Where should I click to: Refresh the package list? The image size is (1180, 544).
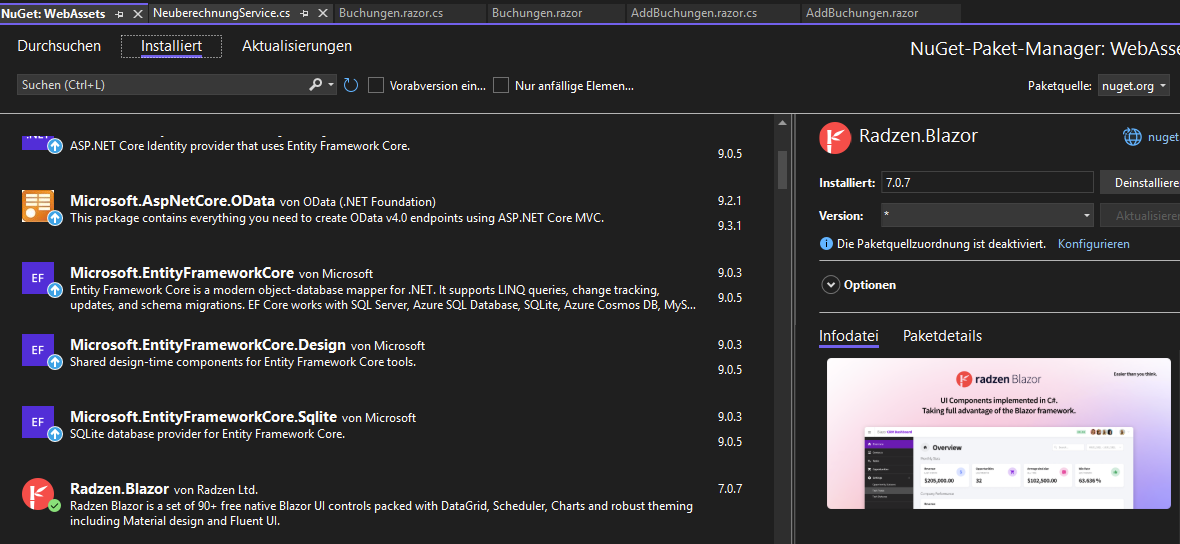[x=351, y=85]
